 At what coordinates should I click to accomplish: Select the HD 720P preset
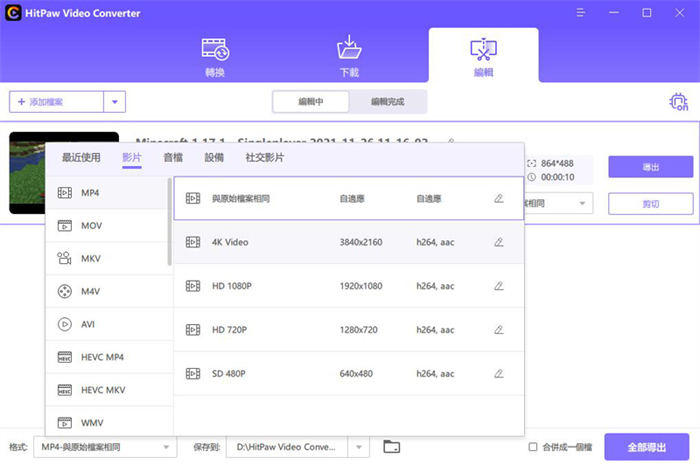click(x=349, y=330)
